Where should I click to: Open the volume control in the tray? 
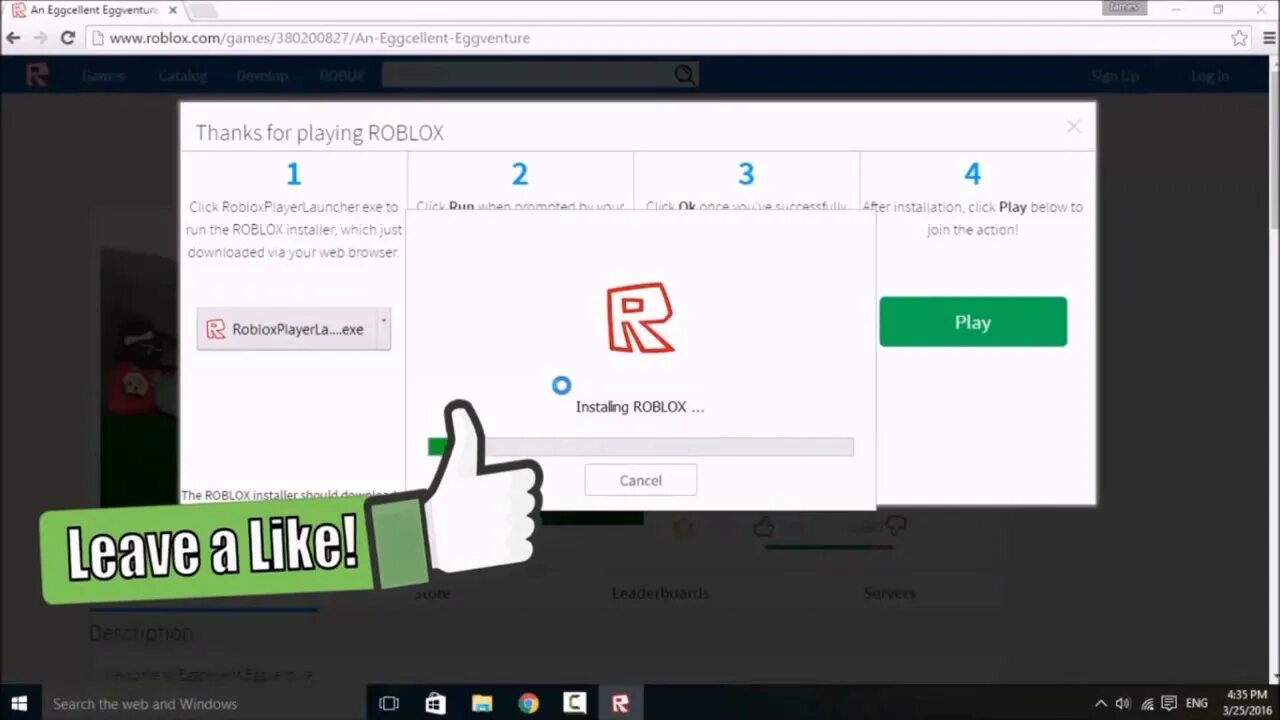1123,703
